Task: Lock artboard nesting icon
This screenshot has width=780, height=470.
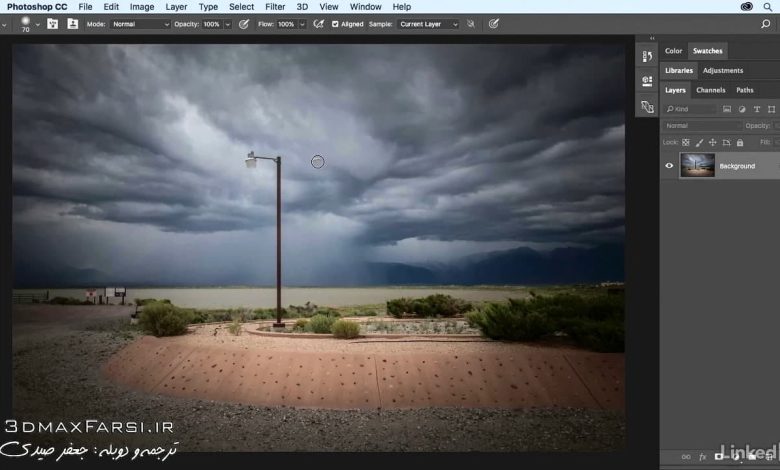Action: [x=726, y=143]
